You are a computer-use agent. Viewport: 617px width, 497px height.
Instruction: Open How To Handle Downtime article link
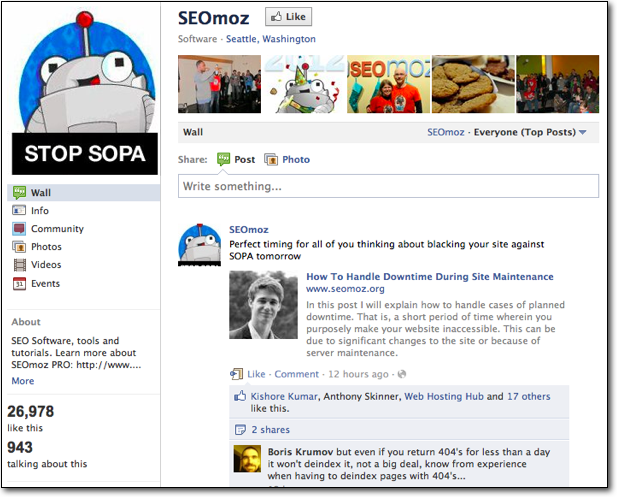pyautogui.click(x=429, y=276)
